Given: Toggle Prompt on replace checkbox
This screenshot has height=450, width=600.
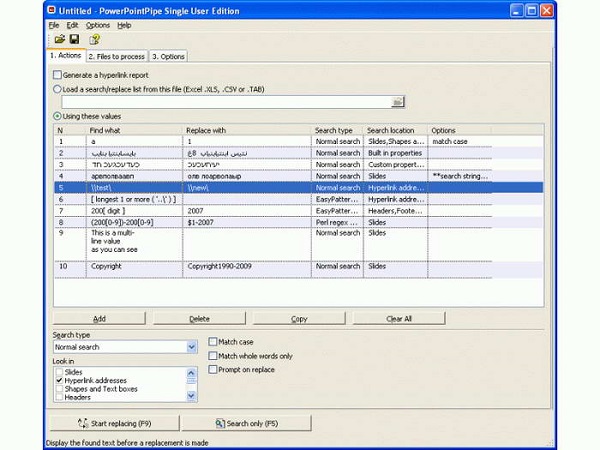Looking at the screenshot, I should pyautogui.click(x=213, y=370).
